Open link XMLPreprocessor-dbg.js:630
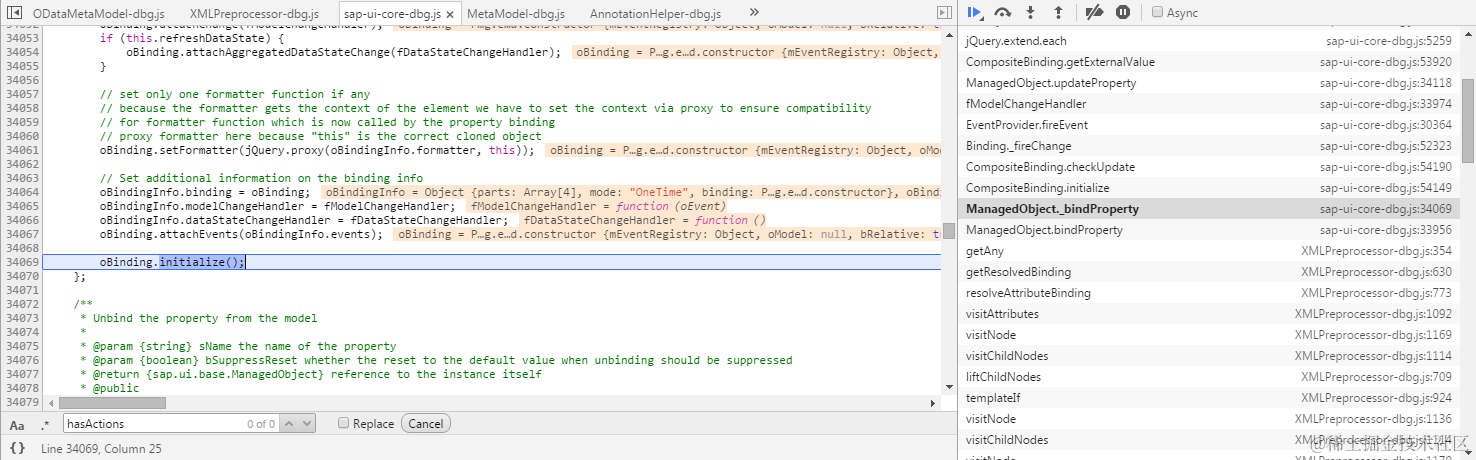 pyautogui.click(x=1376, y=272)
